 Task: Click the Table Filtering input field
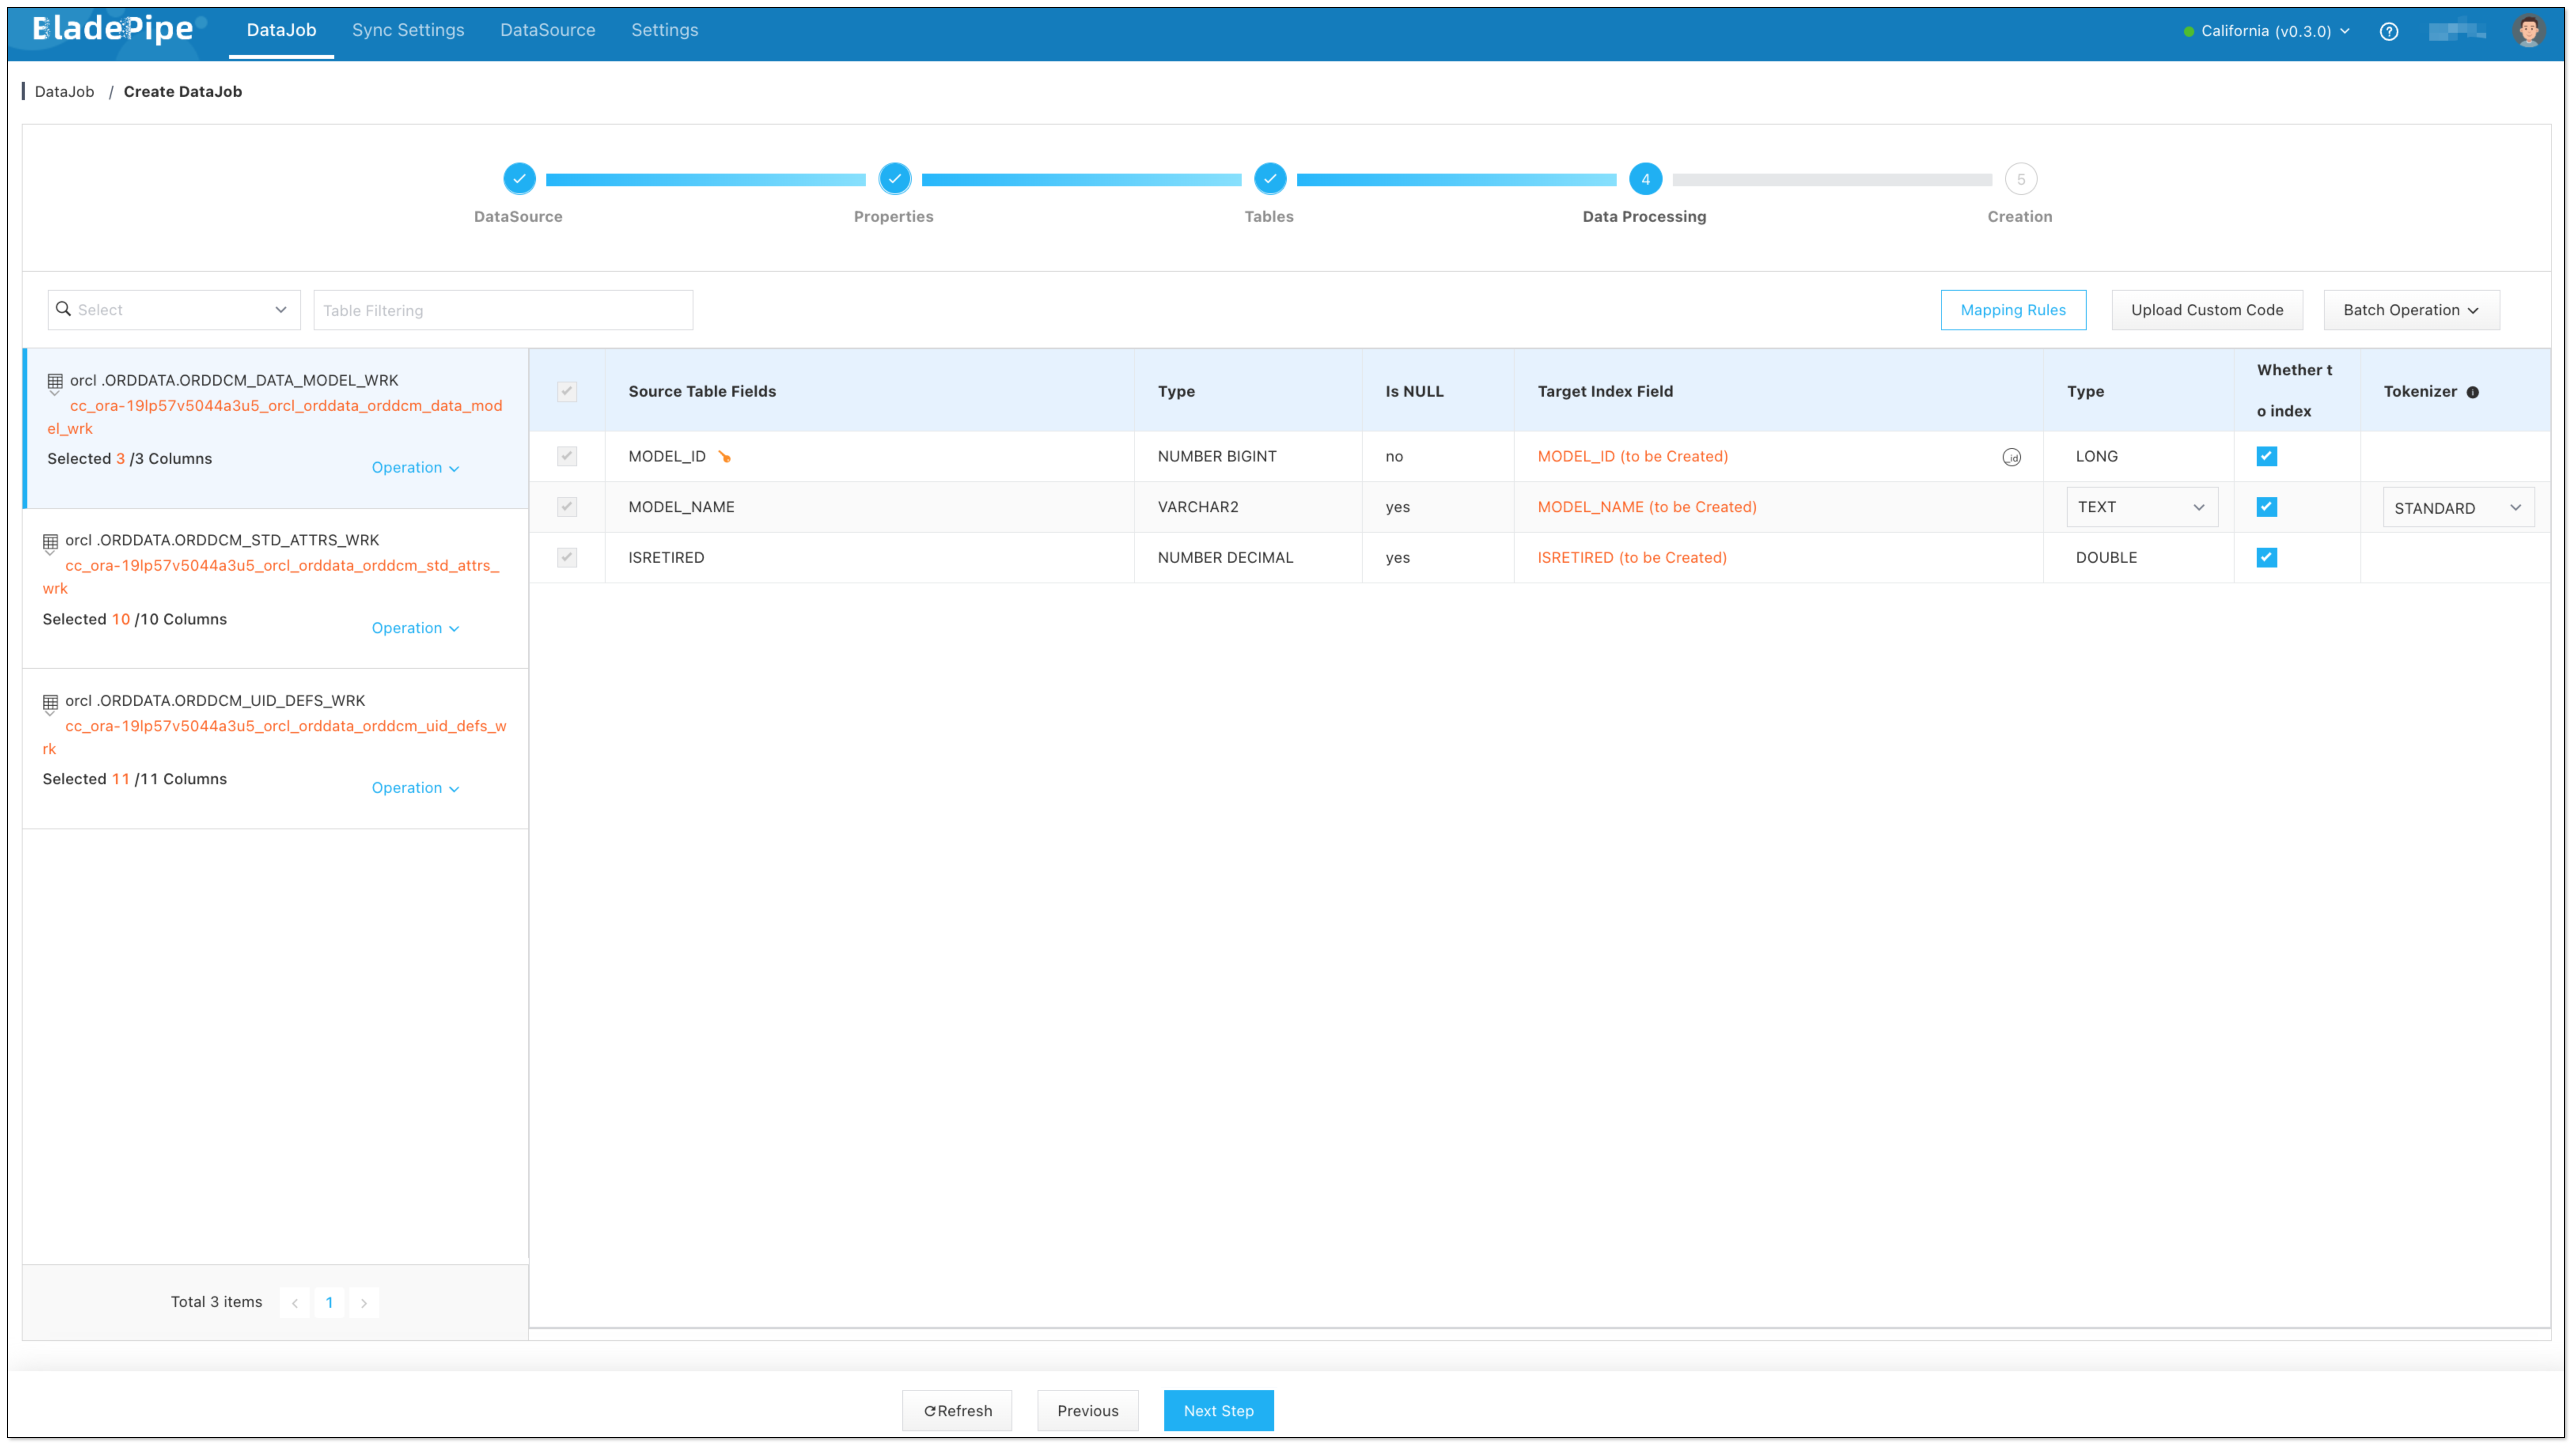pyautogui.click(x=502, y=310)
